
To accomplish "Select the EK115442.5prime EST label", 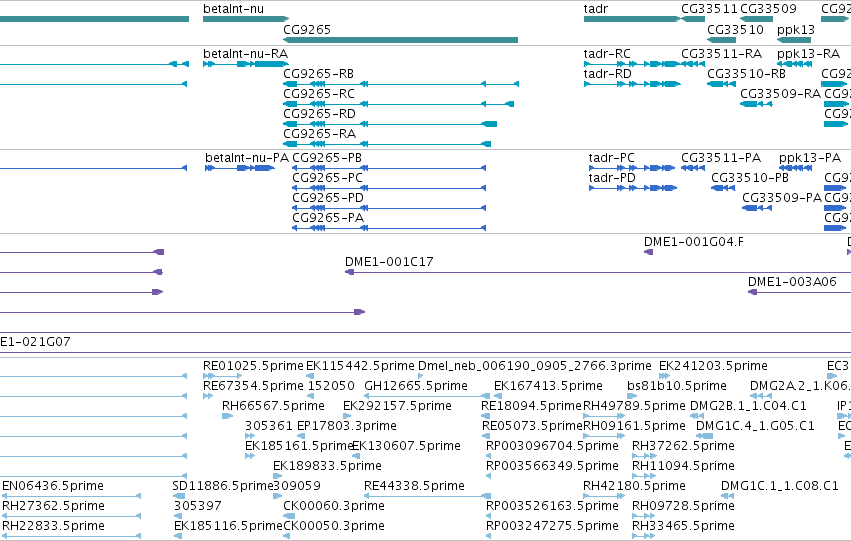I will [x=360, y=366].
